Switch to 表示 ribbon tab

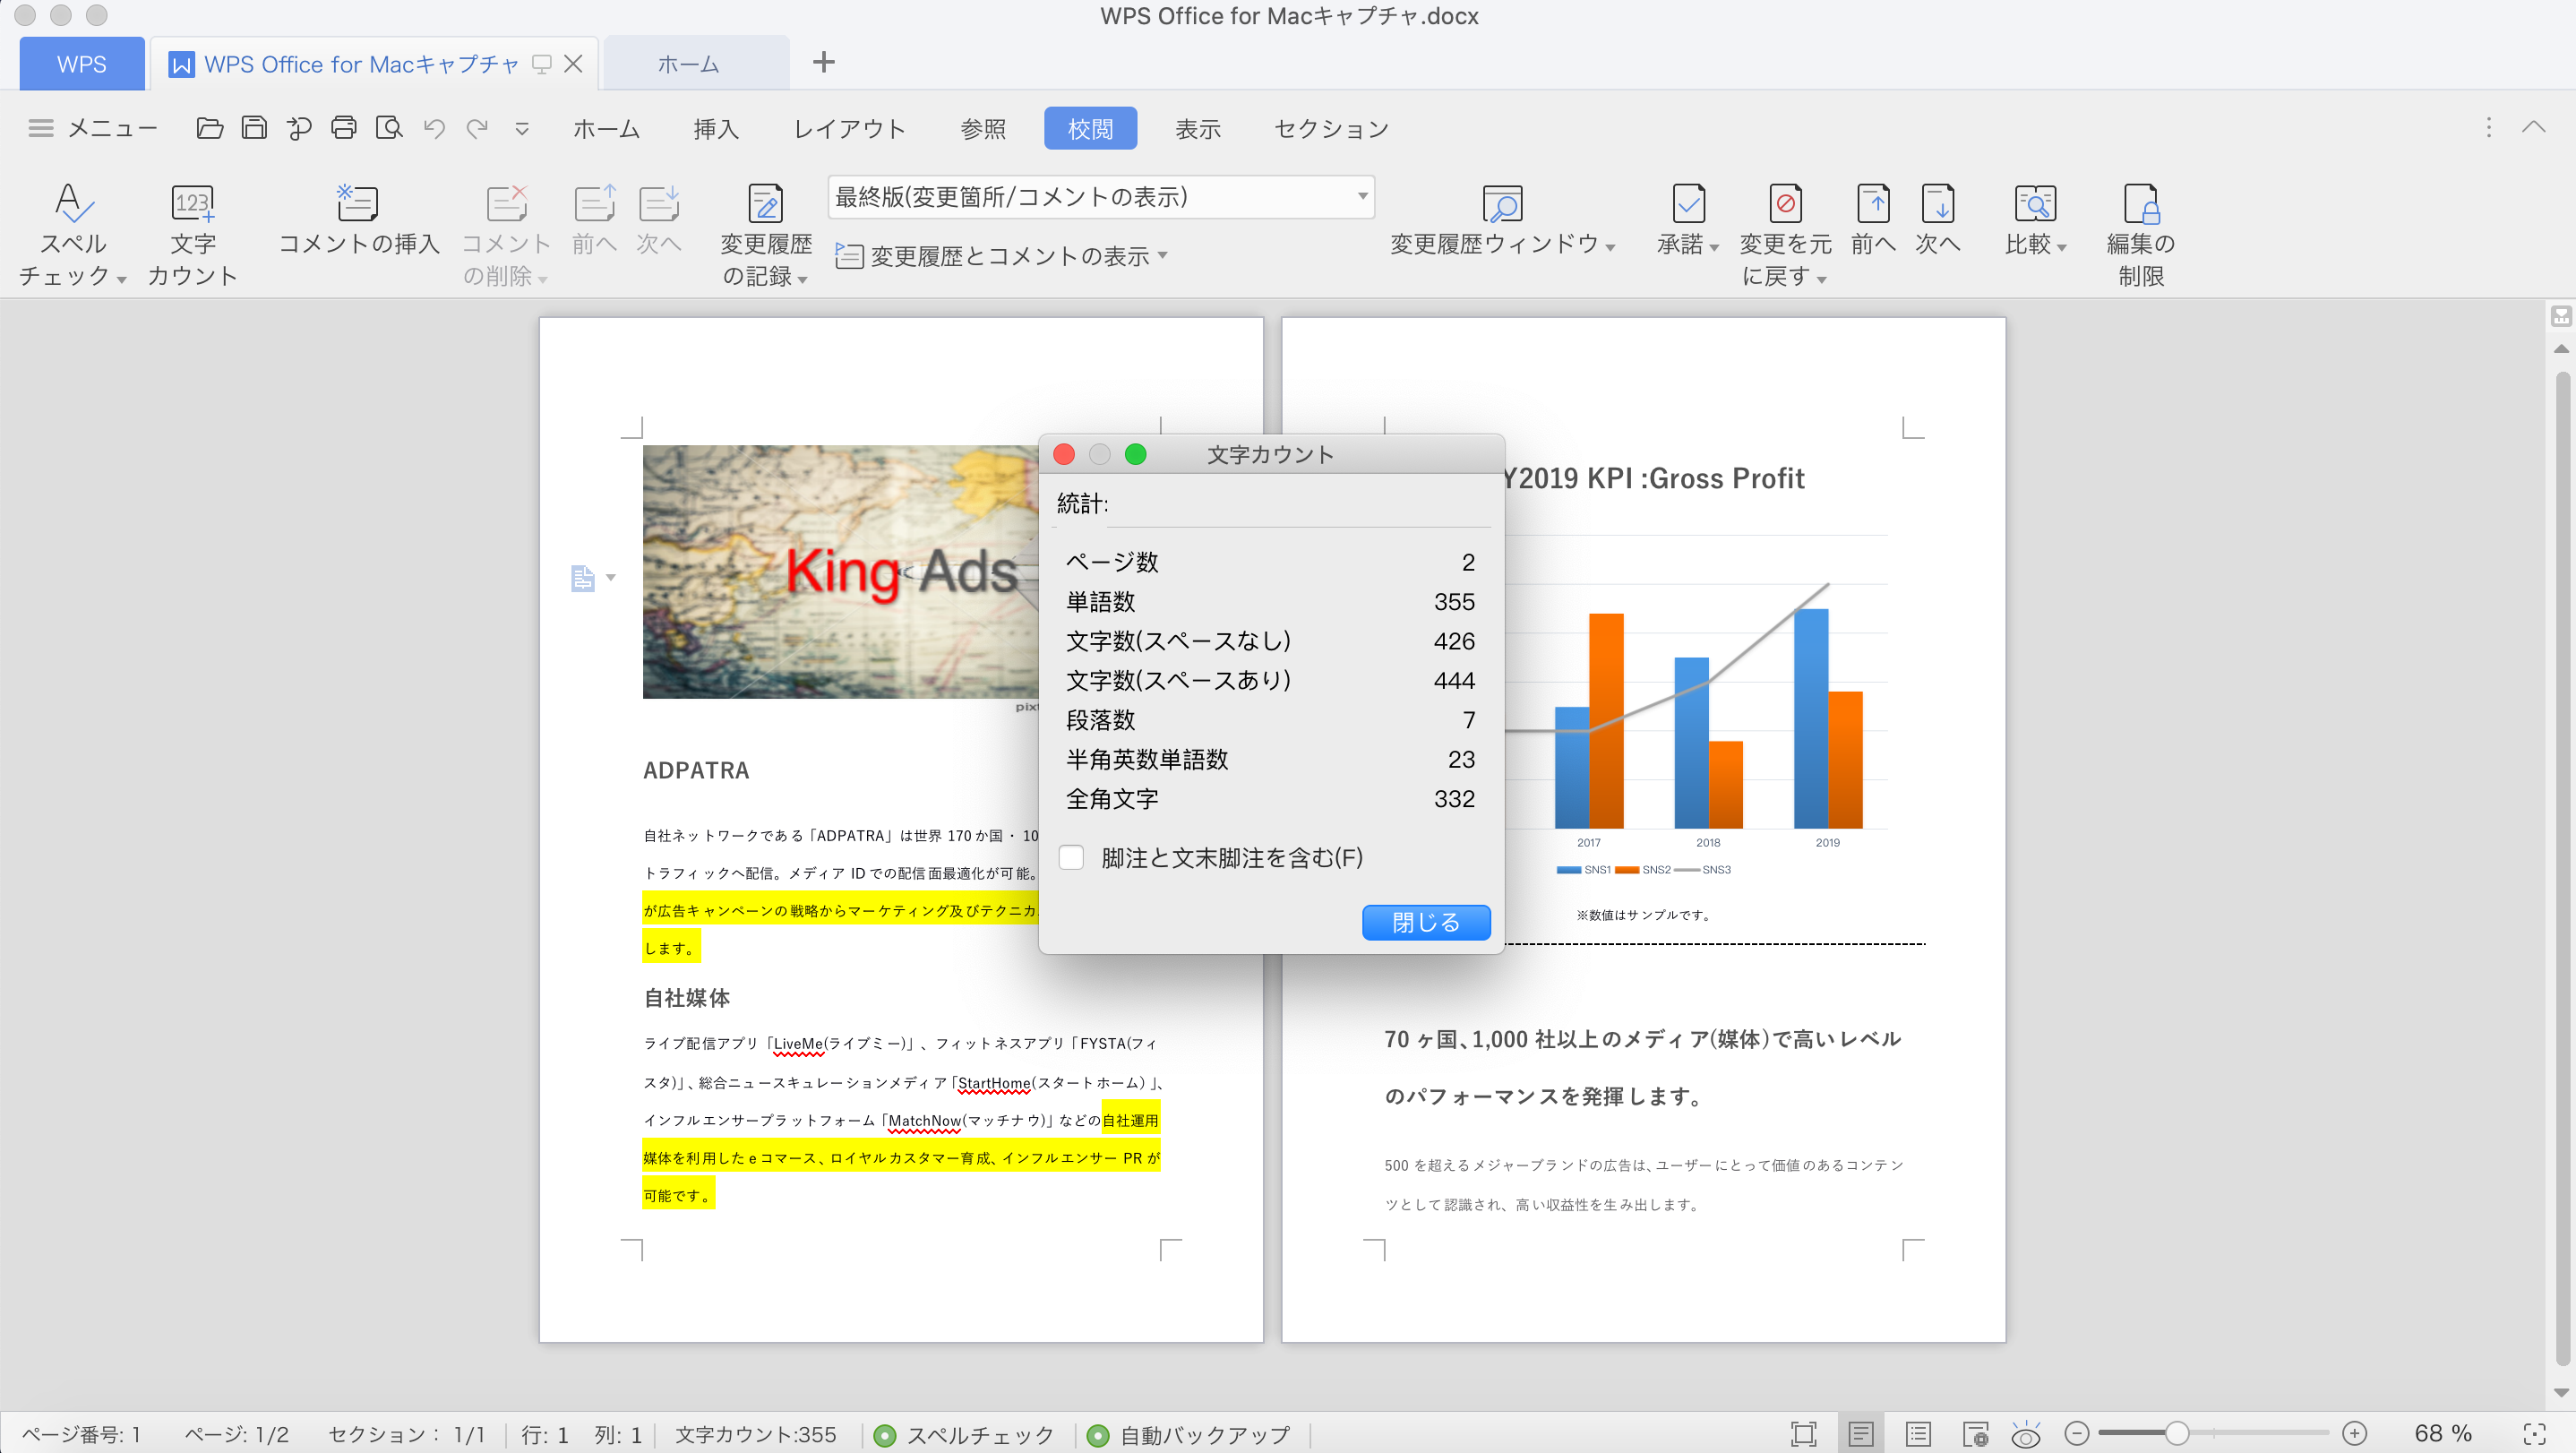(1198, 129)
